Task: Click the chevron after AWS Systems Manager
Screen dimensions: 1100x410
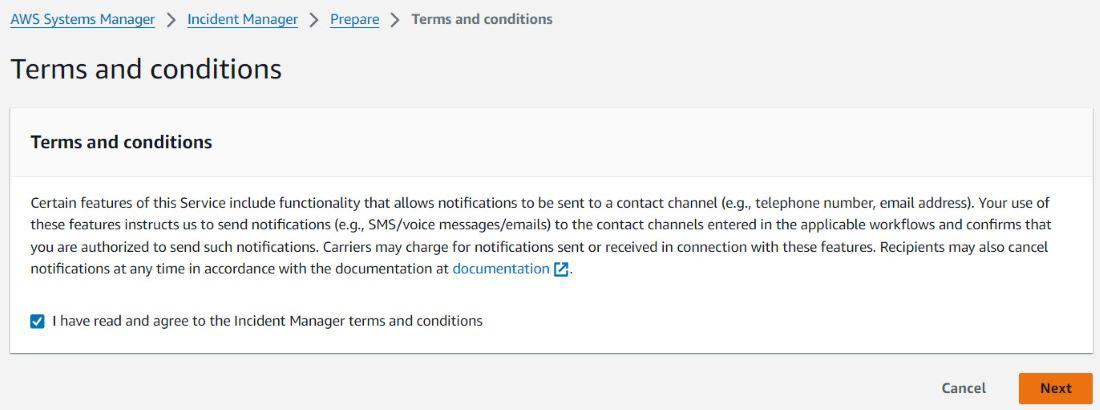Action: coord(171,19)
